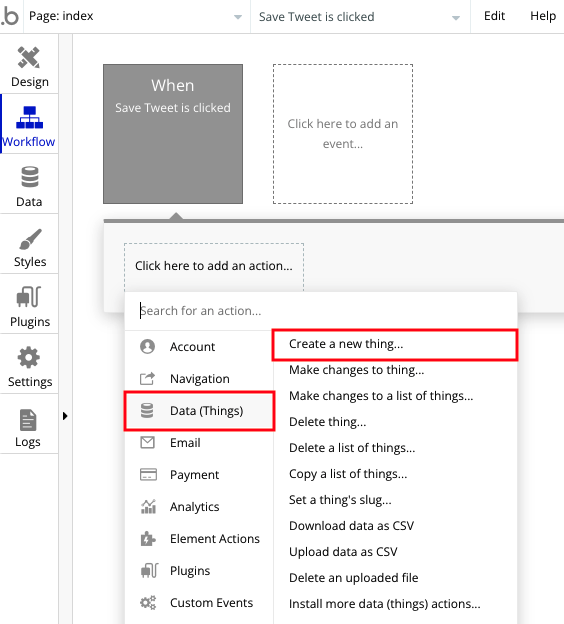Select the When Save Tweet is clicked event

[173, 134]
